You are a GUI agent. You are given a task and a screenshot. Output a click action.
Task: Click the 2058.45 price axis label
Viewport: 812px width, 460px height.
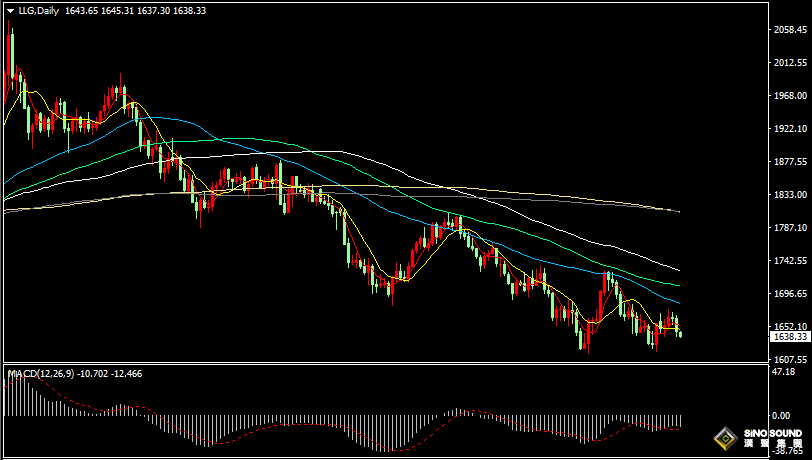tap(789, 30)
